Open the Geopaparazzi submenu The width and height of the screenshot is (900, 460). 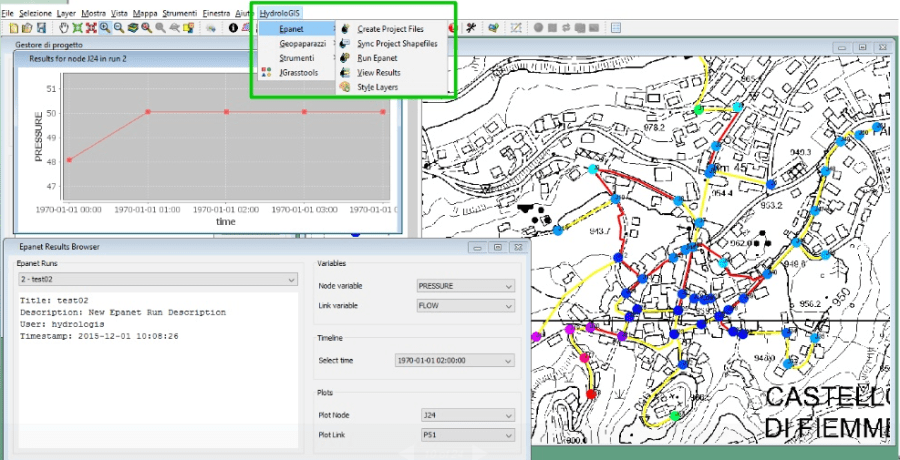(303, 44)
